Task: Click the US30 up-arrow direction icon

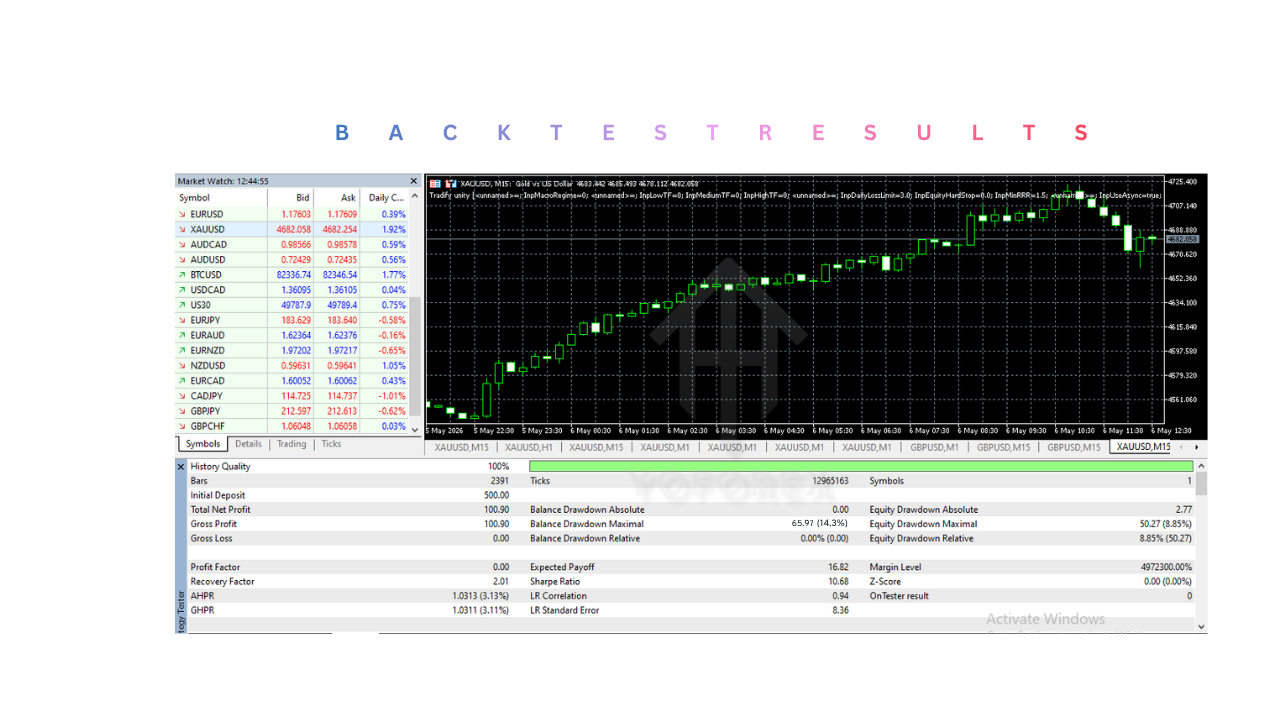Action: tap(182, 305)
